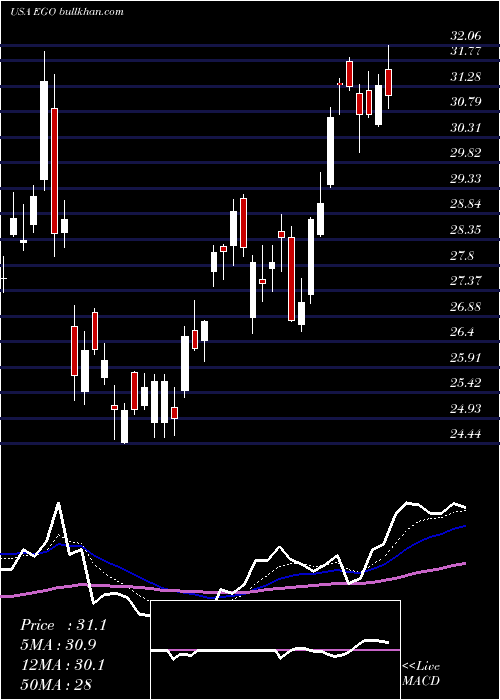This screenshot has height=700, width=500.
Task: Click the 29.33 price level label
Action: pyautogui.click(x=466, y=179)
